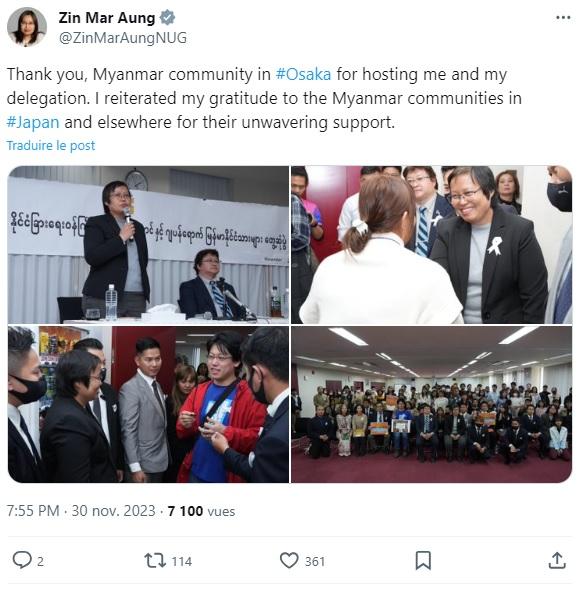
Task: Open the three-dot more options menu
Action: click(x=563, y=18)
